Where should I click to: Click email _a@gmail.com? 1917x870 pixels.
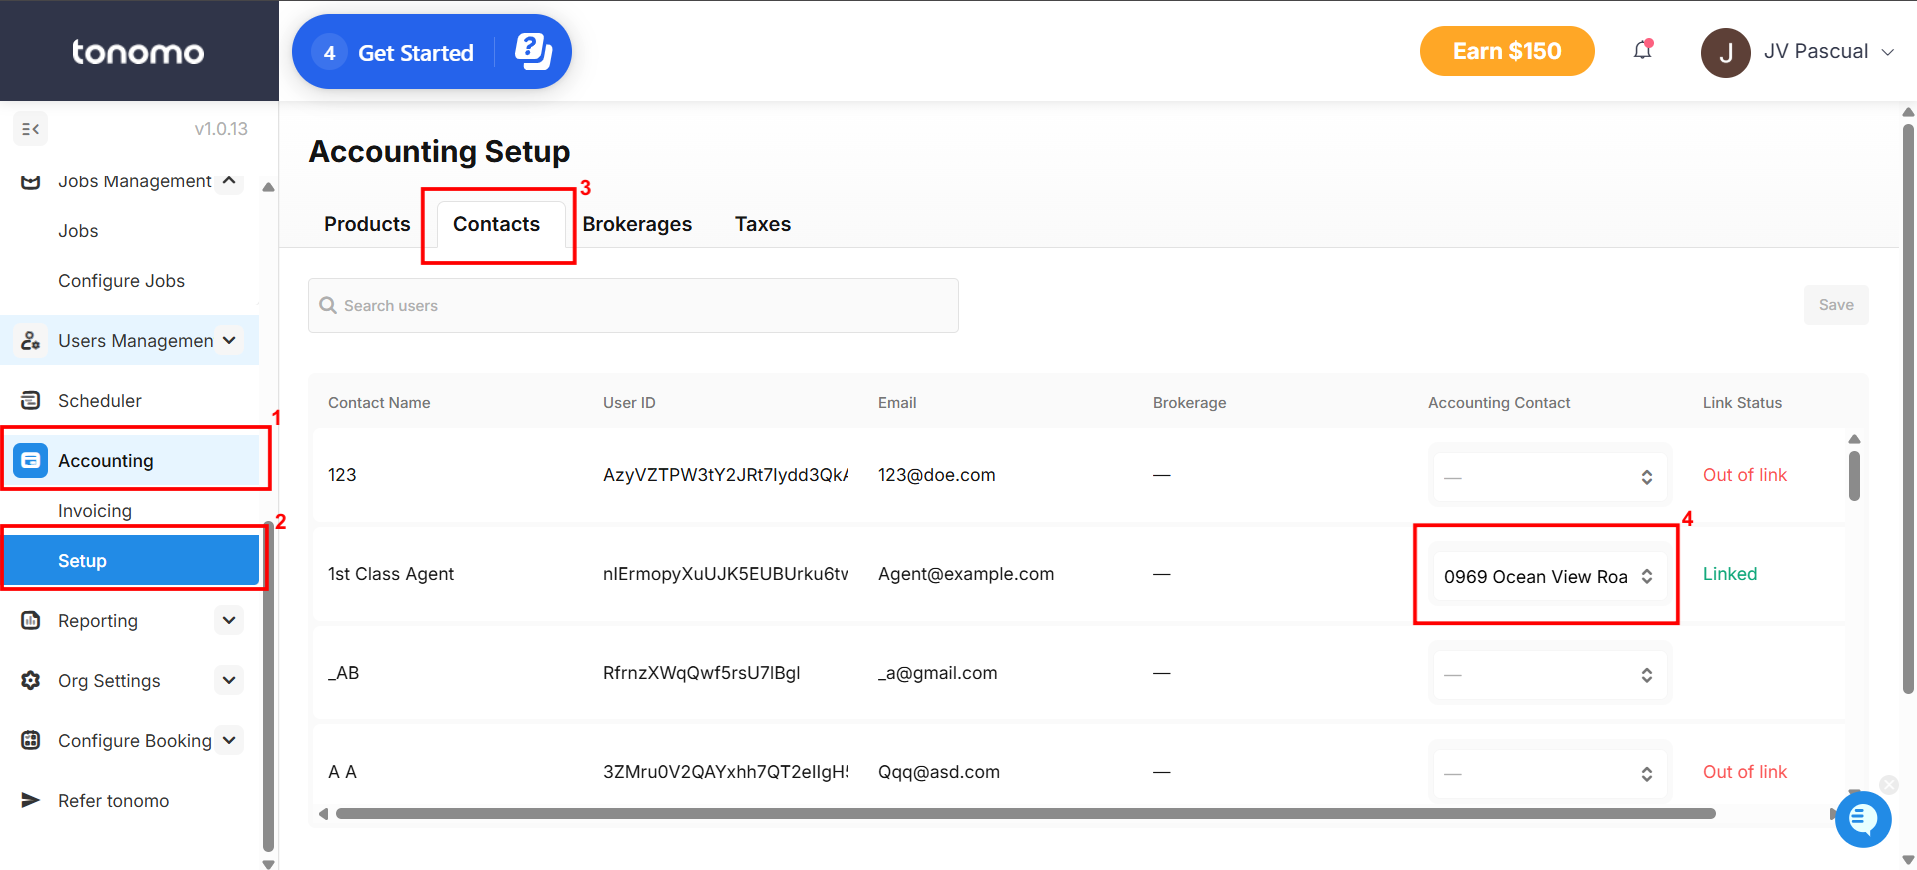click(x=937, y=673)
